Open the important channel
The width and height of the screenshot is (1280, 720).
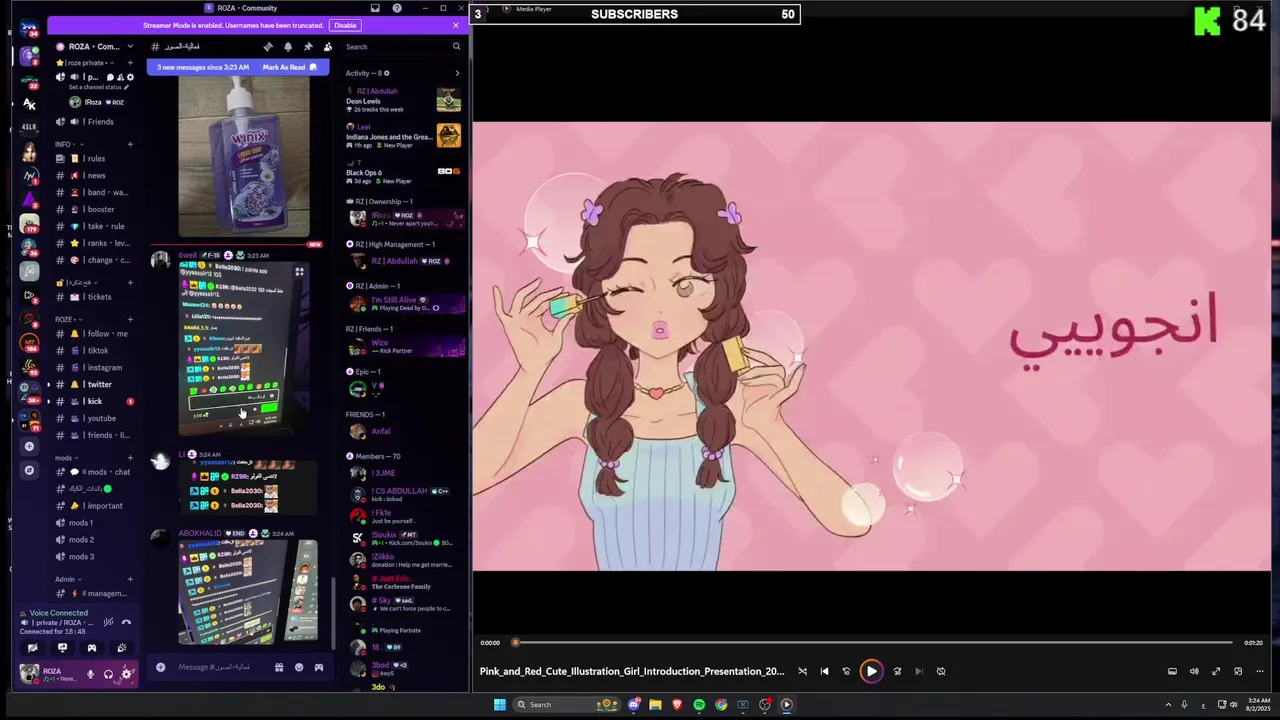94,505
